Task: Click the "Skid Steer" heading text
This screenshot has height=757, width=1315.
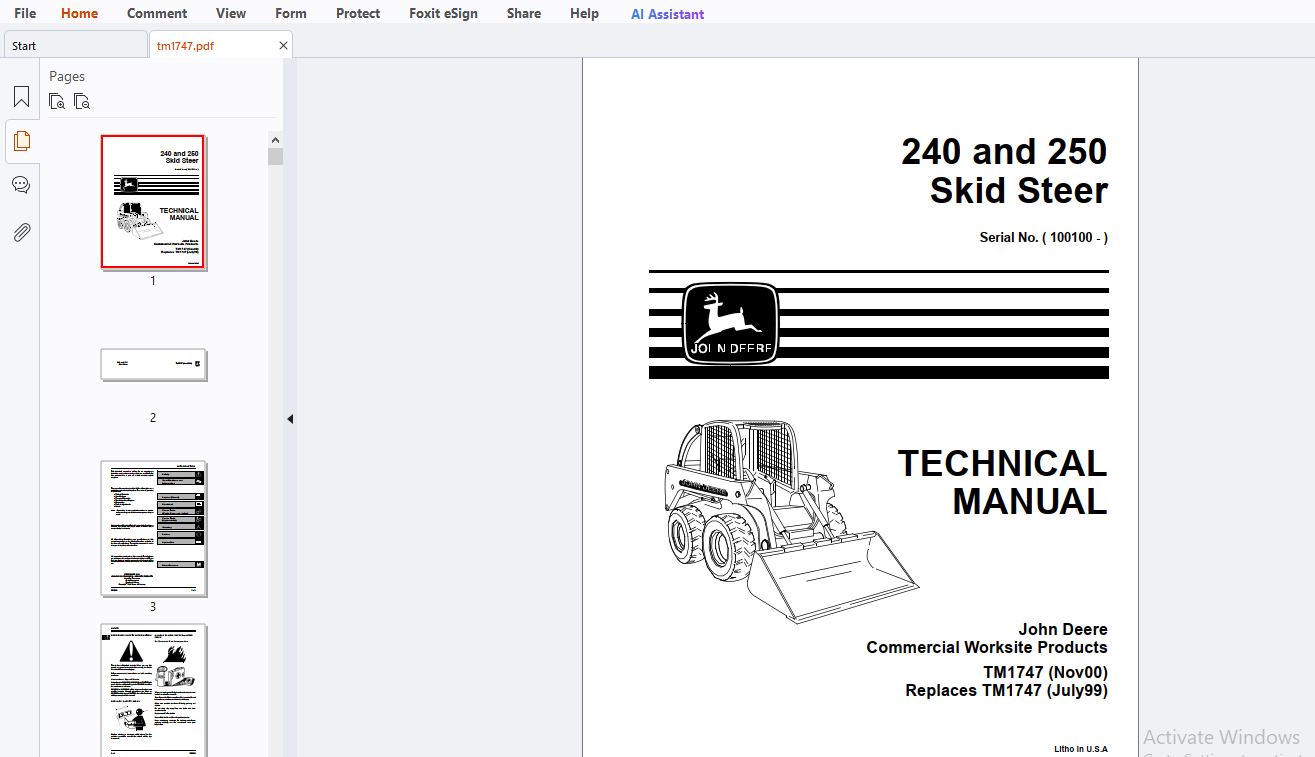Action: [1018, 191]
